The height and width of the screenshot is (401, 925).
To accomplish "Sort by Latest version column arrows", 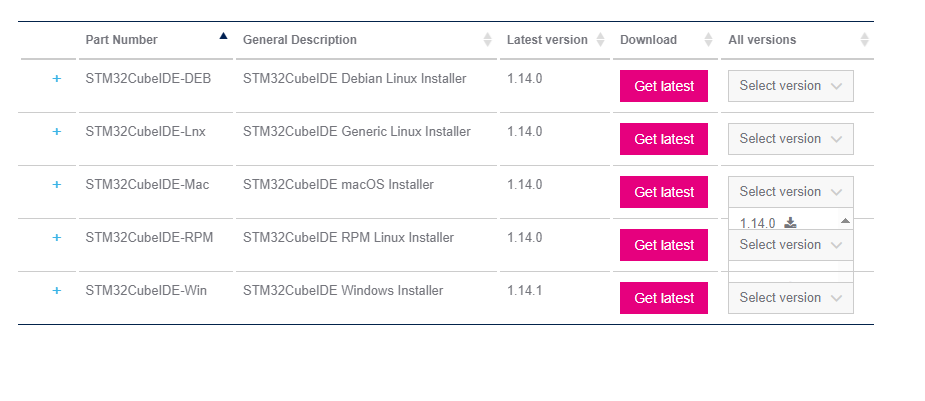I will [x=600, y=40].
